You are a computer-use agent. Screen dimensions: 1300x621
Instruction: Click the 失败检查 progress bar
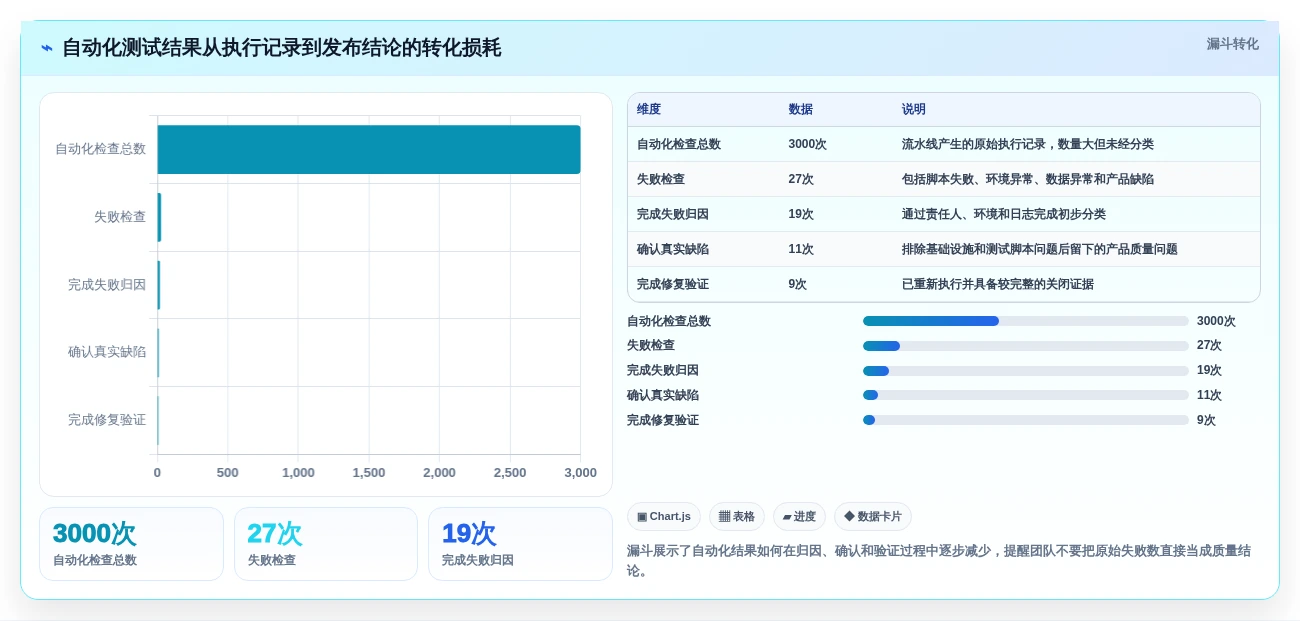1026,346
